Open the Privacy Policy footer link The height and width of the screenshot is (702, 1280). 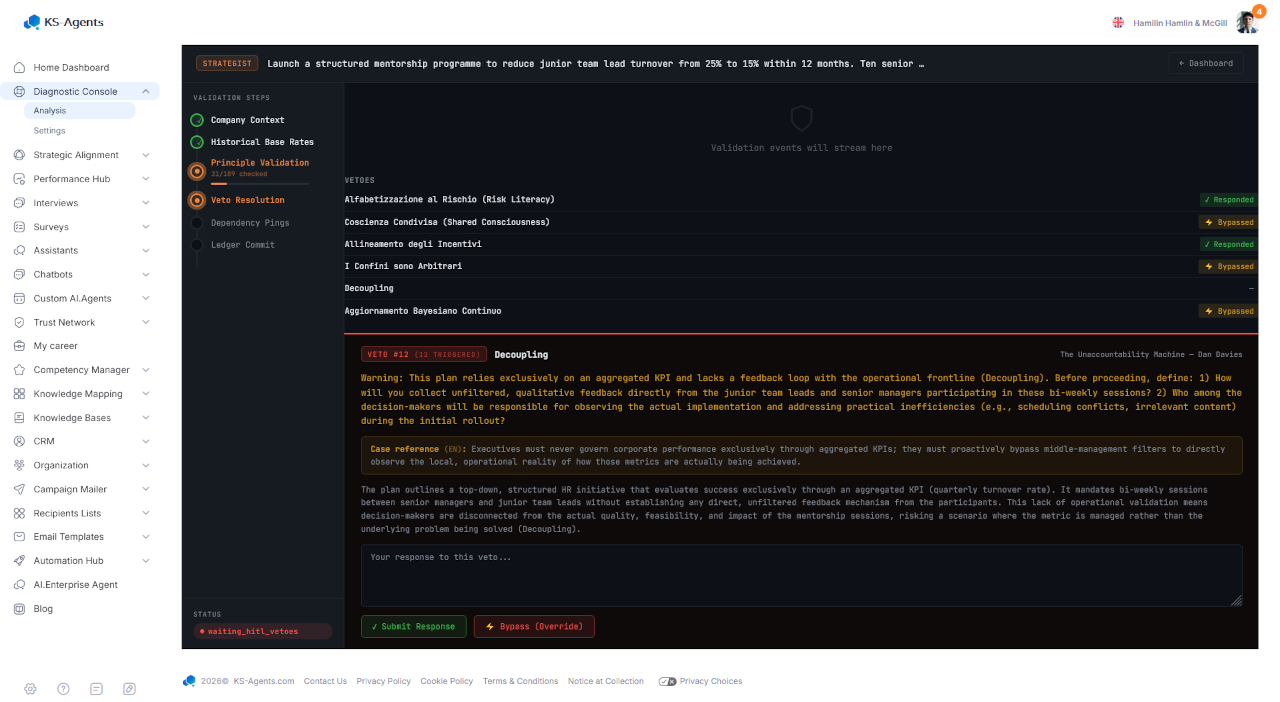coord(383,681)
